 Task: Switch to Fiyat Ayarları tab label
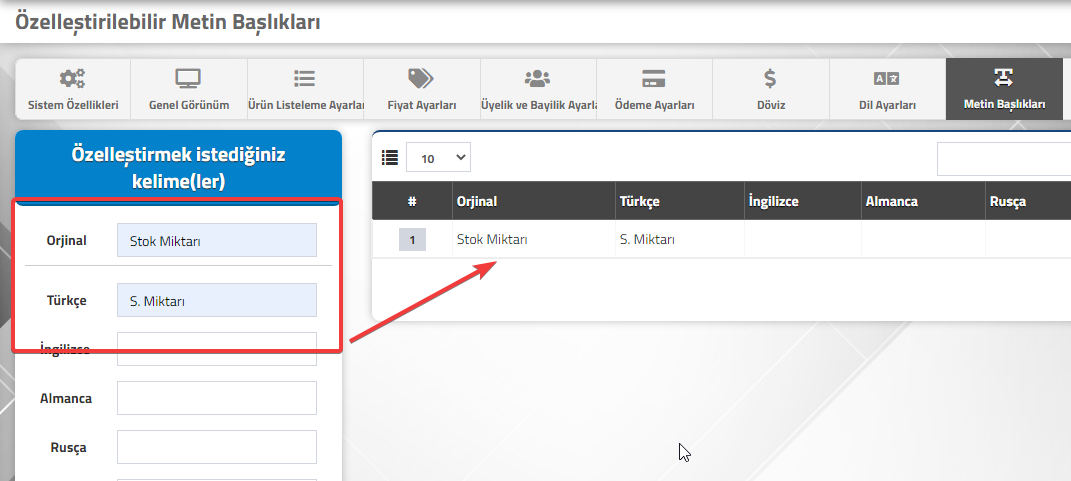[x=421, y=105]
